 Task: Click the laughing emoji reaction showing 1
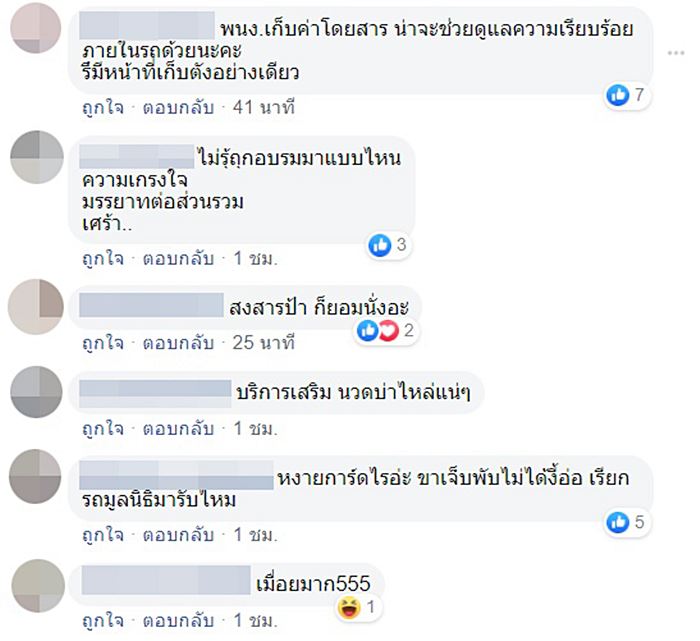click(349, 607)
